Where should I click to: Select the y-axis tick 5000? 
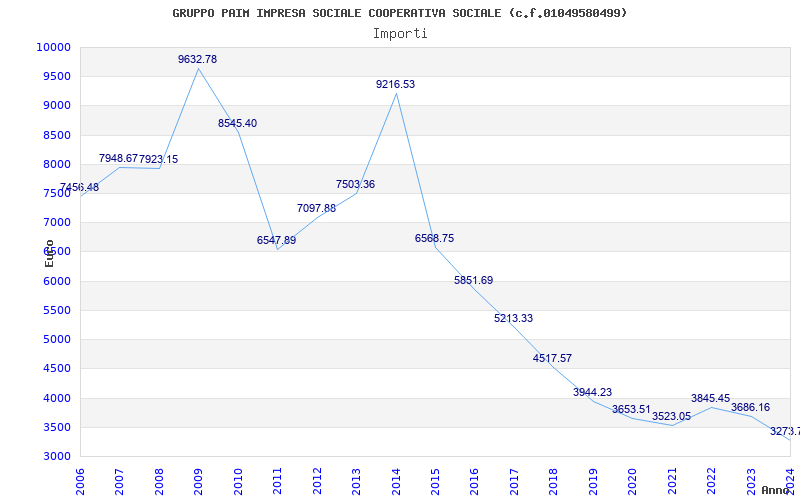point(56,339)
